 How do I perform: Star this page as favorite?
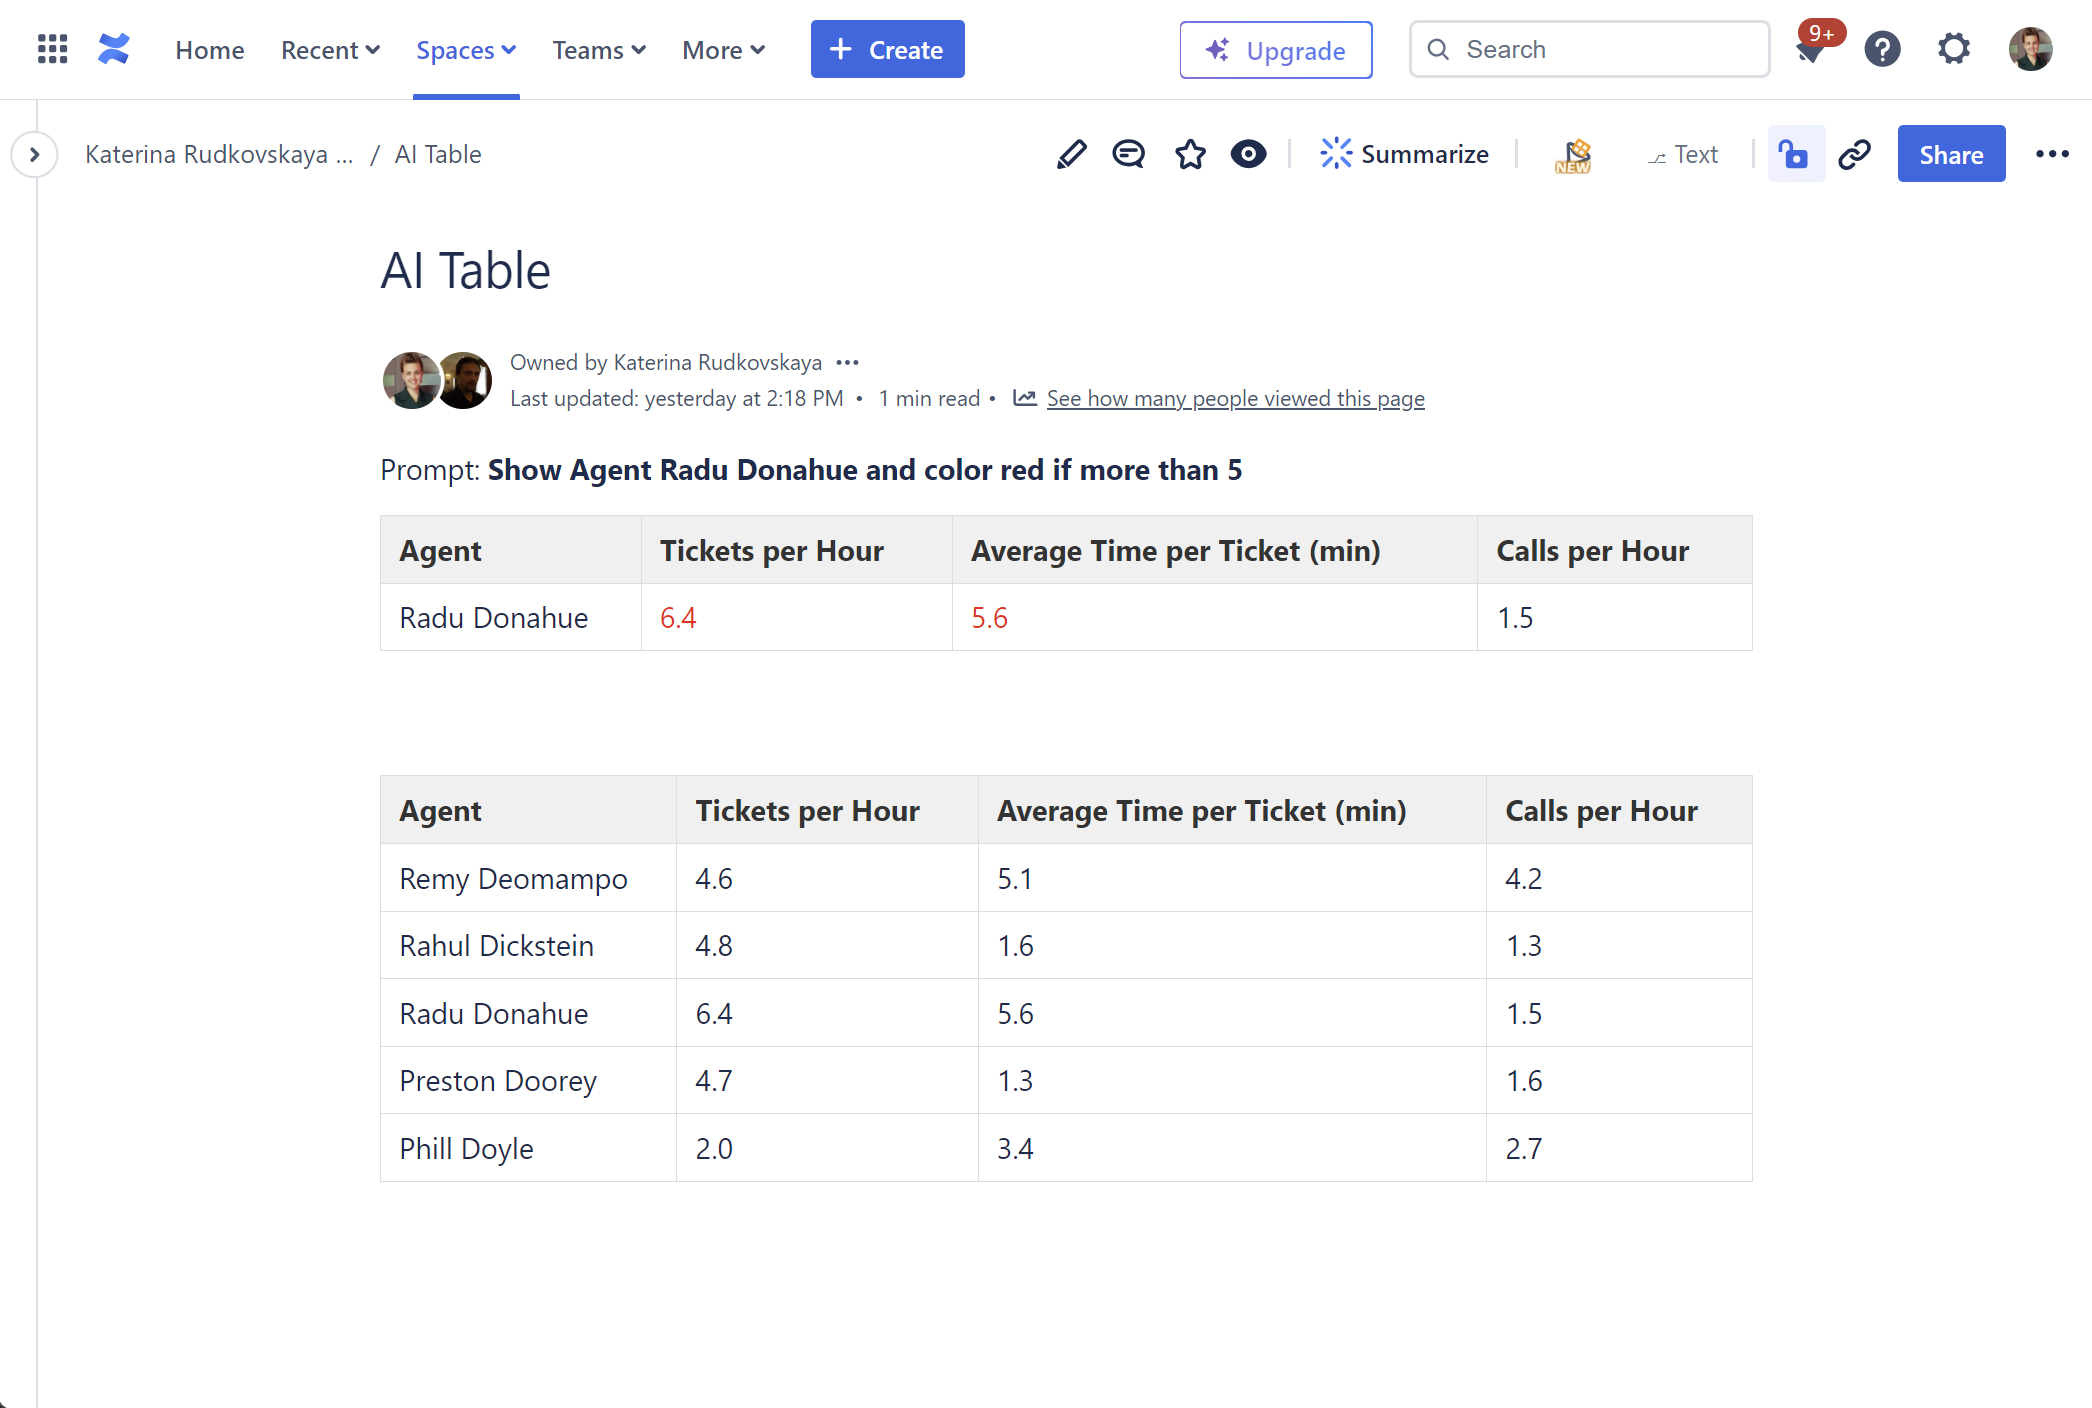tap(1190, 154)
